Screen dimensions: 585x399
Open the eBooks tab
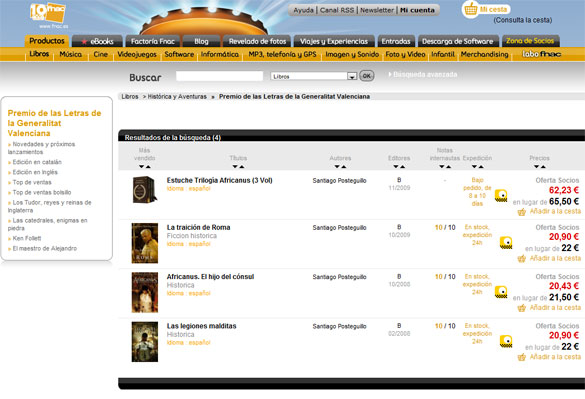pyautogui.click(x=97, y=41)
